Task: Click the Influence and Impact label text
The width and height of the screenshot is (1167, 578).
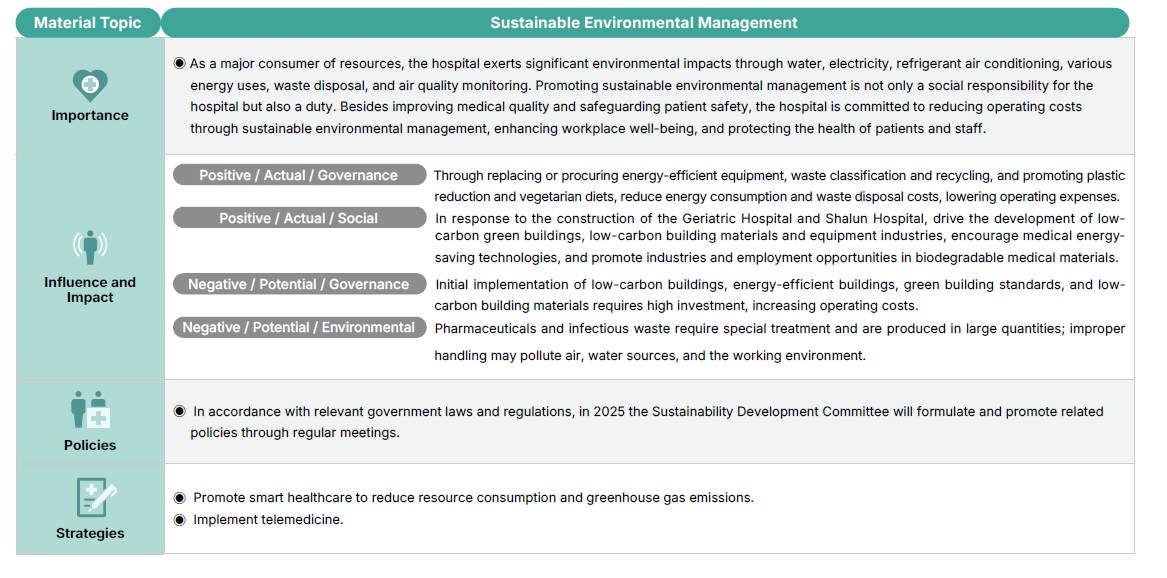Action: (x=90, y=289)
